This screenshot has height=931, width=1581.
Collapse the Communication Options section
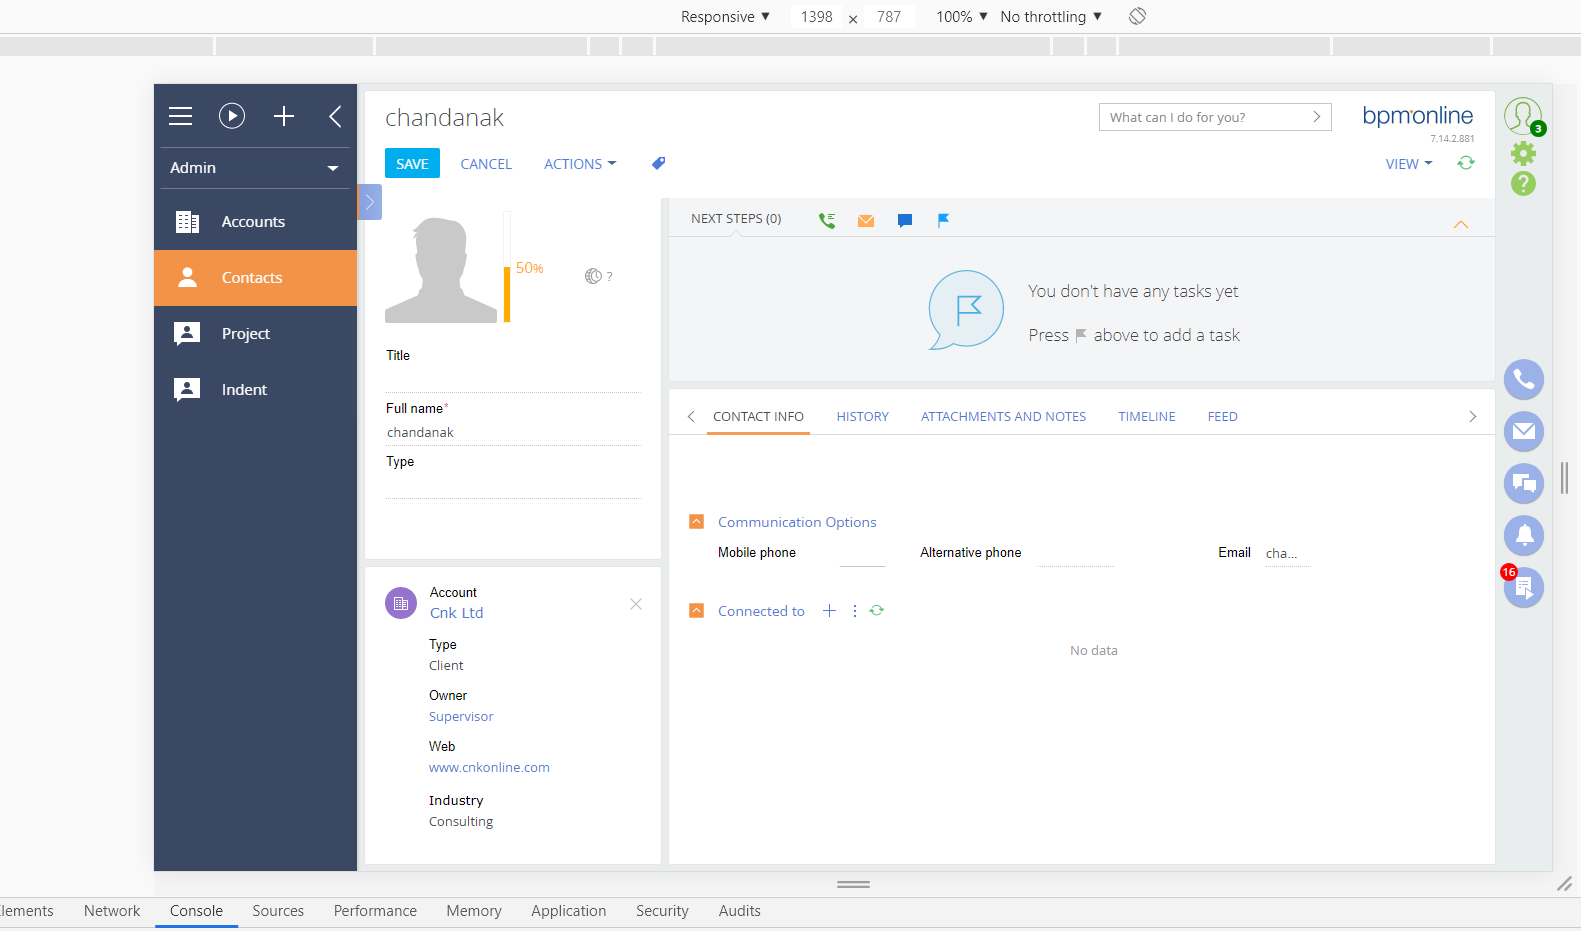click(x=697, y=522)
